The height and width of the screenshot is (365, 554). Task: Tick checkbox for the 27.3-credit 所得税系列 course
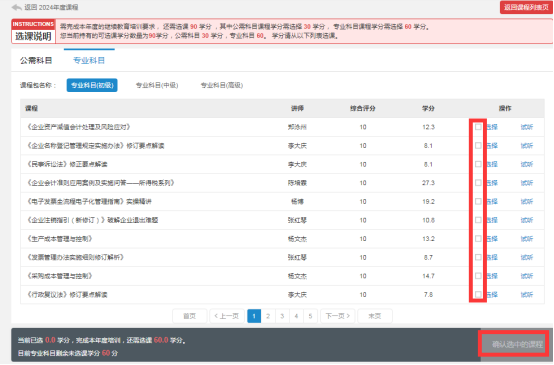478,183
